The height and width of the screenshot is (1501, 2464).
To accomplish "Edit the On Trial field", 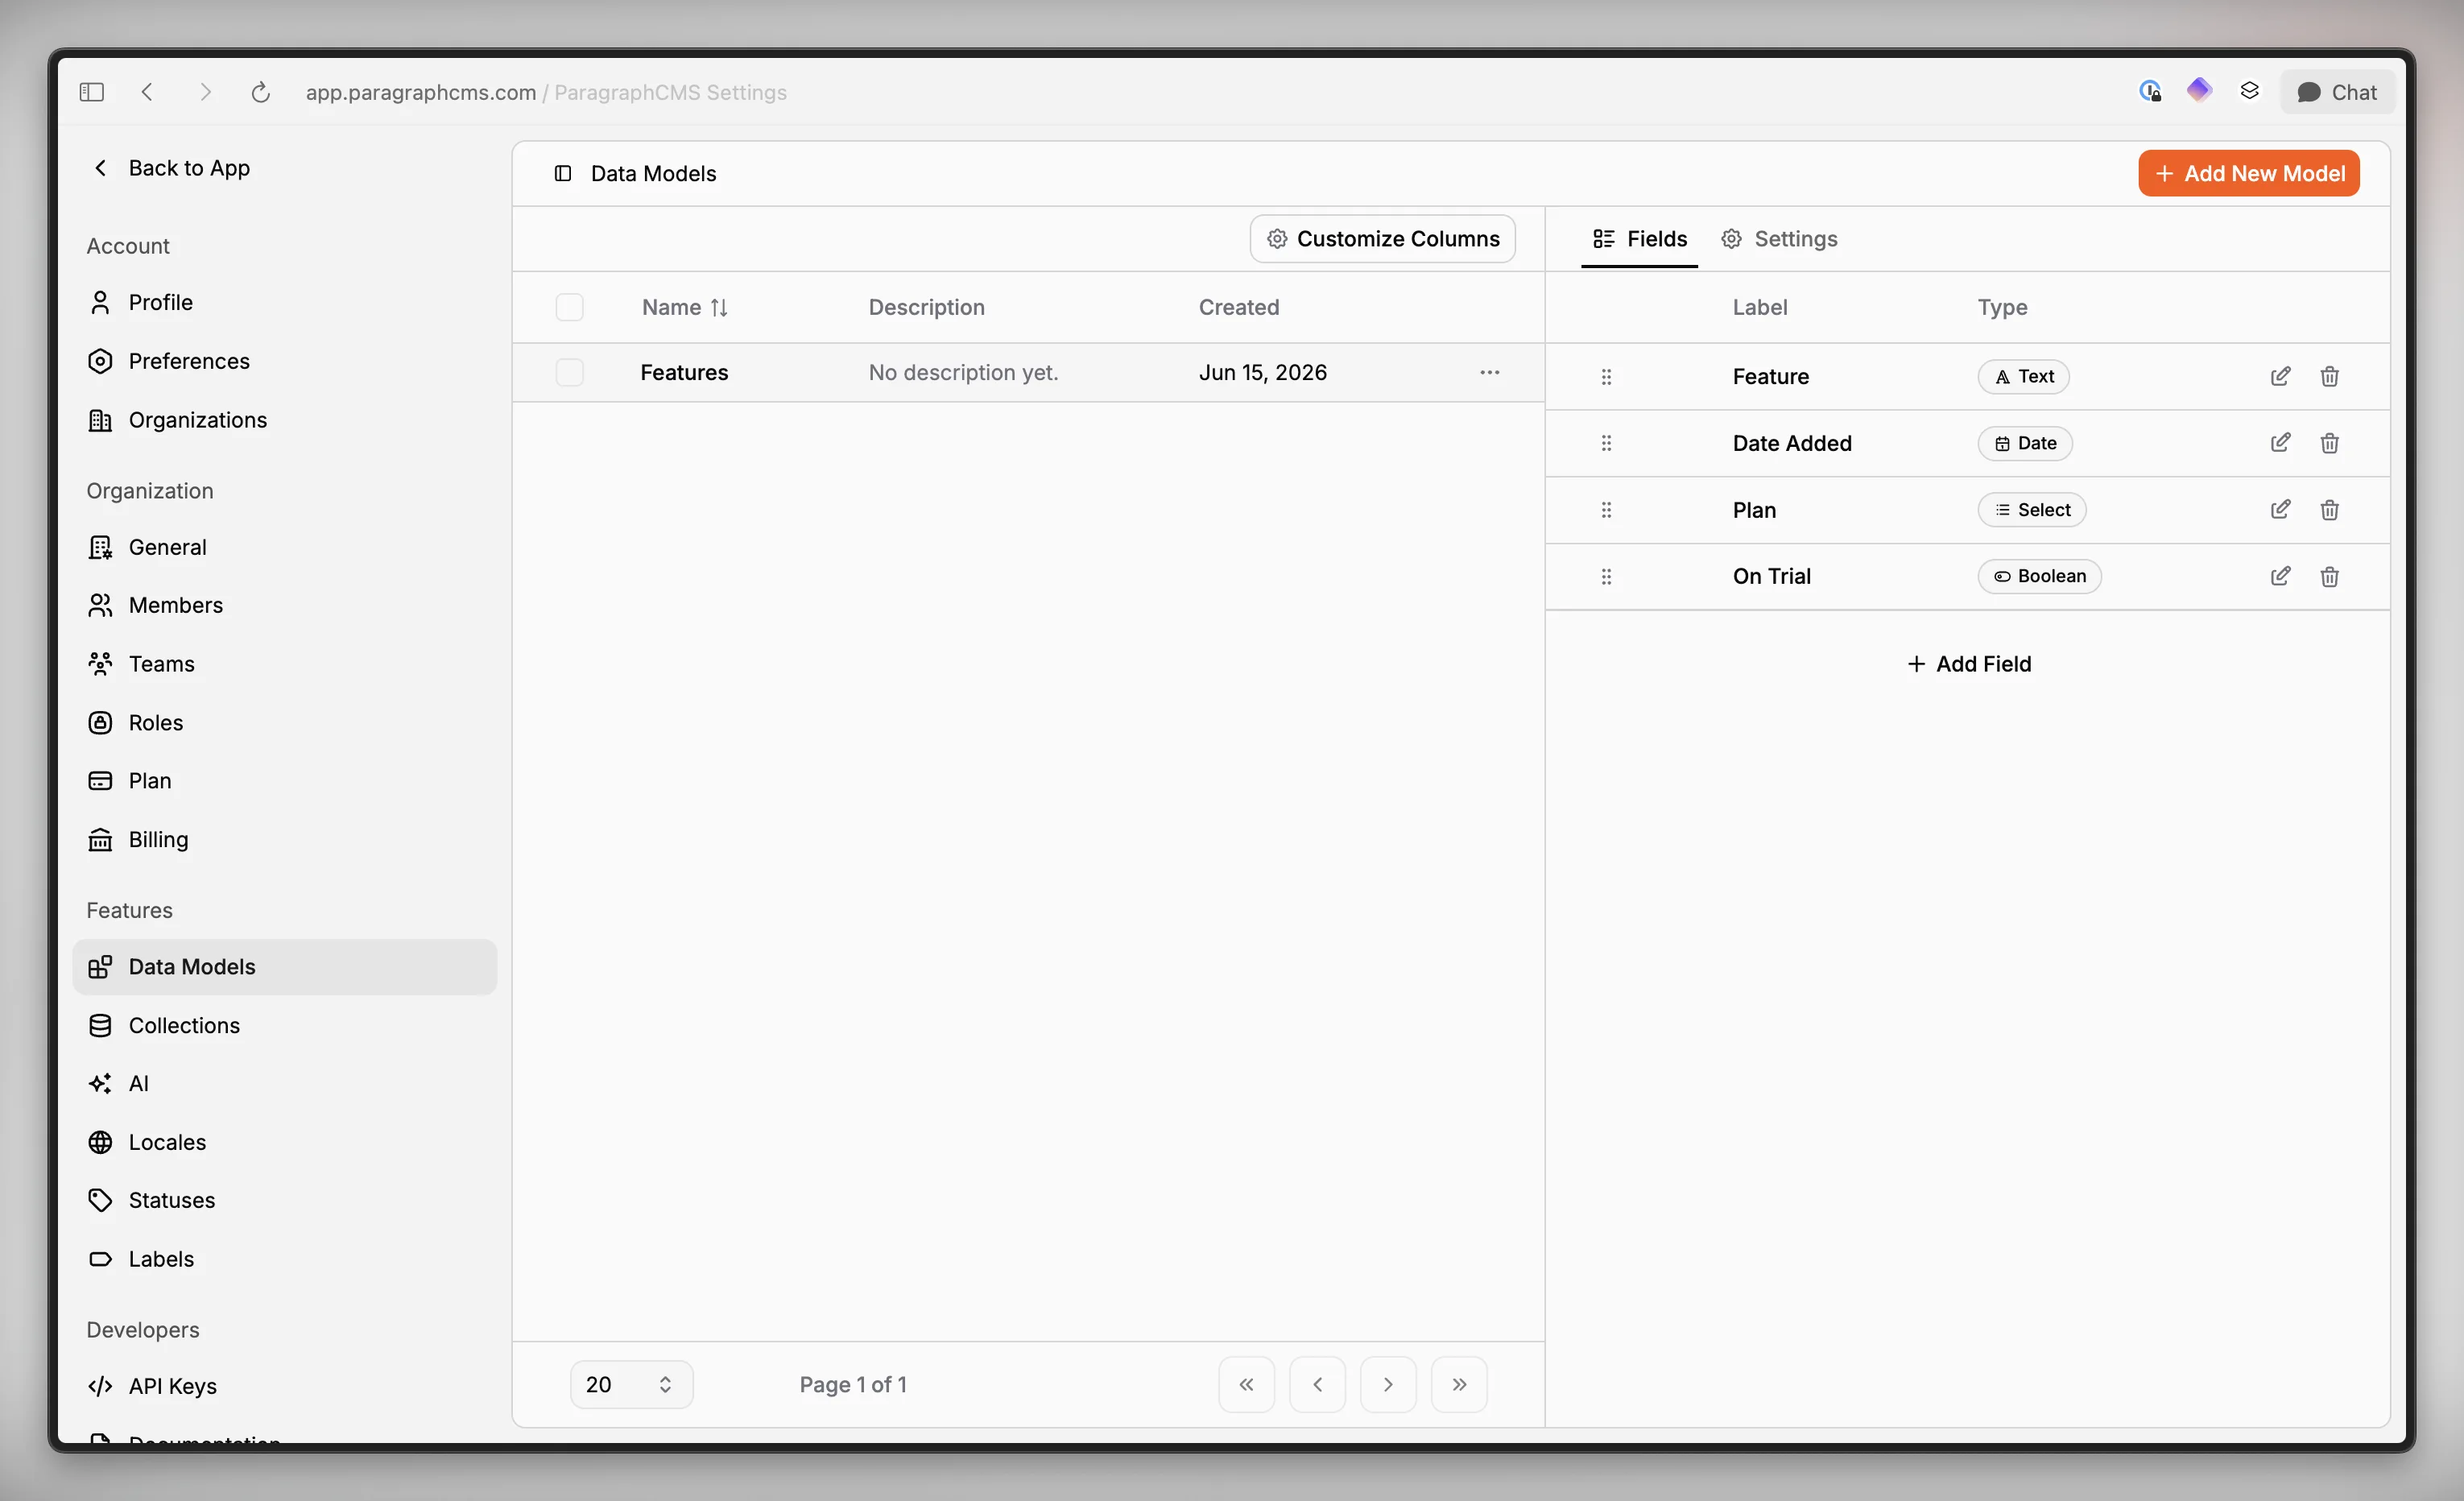I will [x=2279, y=577].
